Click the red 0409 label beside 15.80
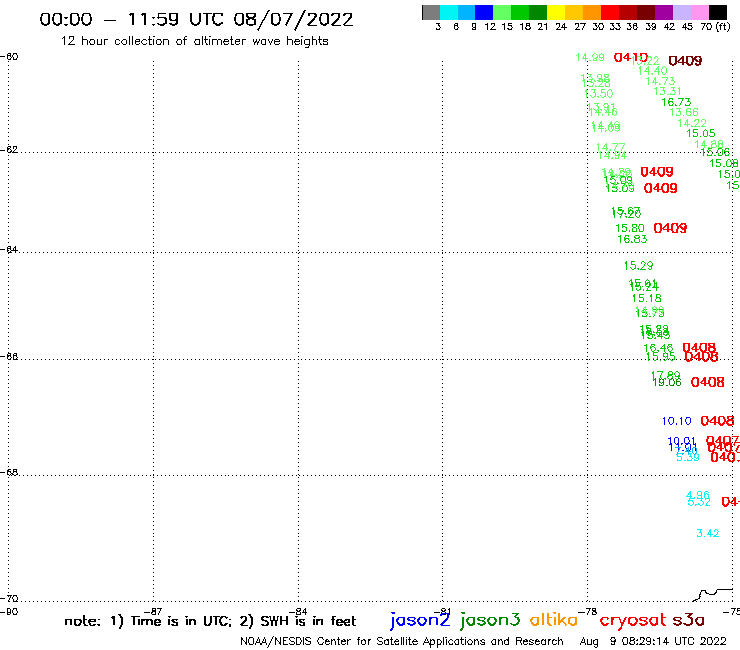The image size is (740, 650). click(670, 228)
